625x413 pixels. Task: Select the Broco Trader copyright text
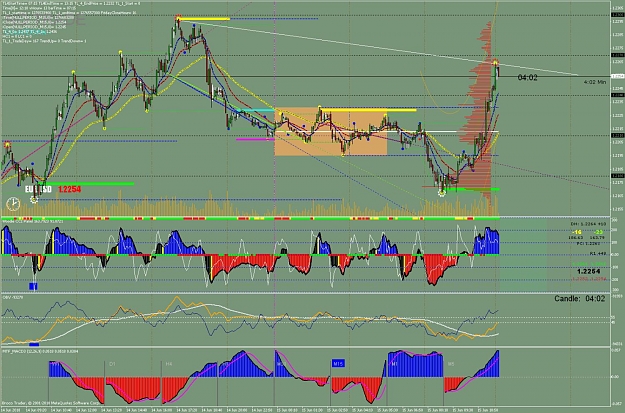[x=51, y=403]
